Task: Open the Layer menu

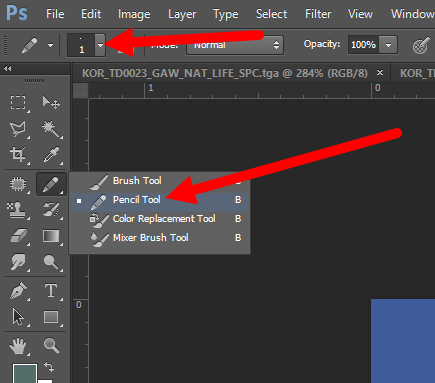Action: [x=182, y=14]
